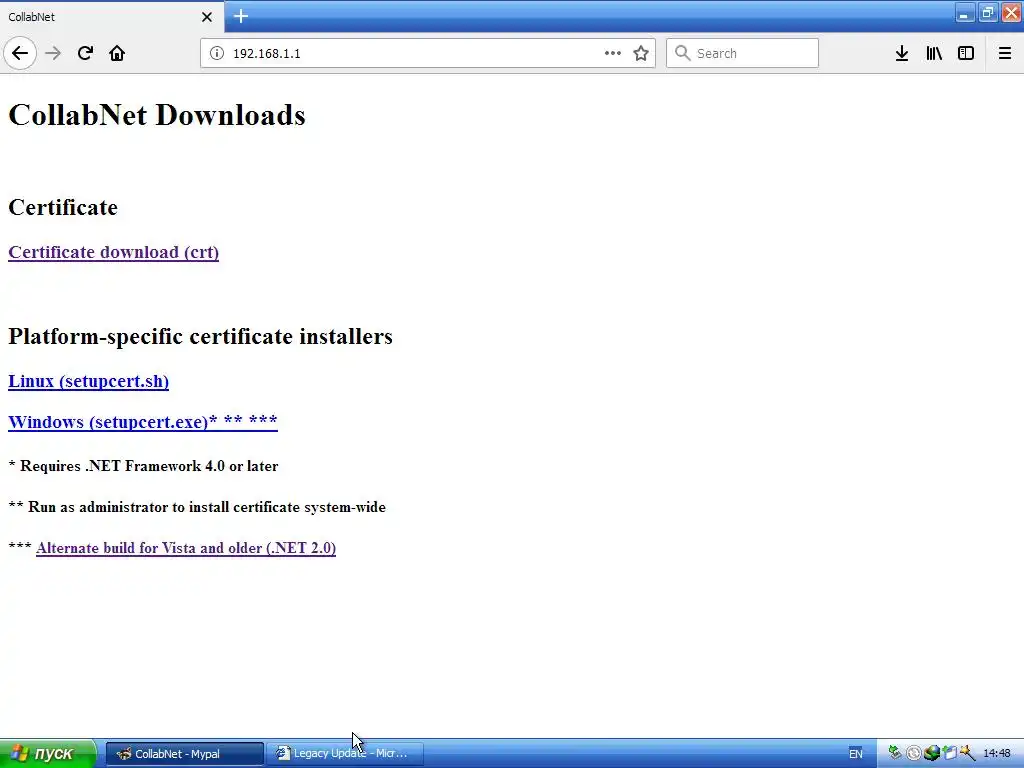The width and height of the screenshot is (1024, 768).
Task: Click the safely remove hardware tray icon
Action: pos(895,753)
